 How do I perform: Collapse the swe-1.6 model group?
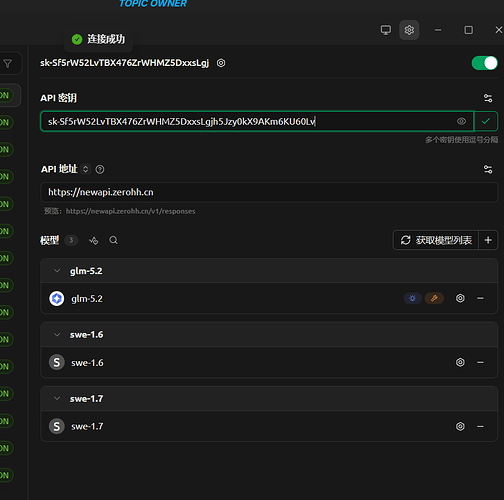click(57, 335)
